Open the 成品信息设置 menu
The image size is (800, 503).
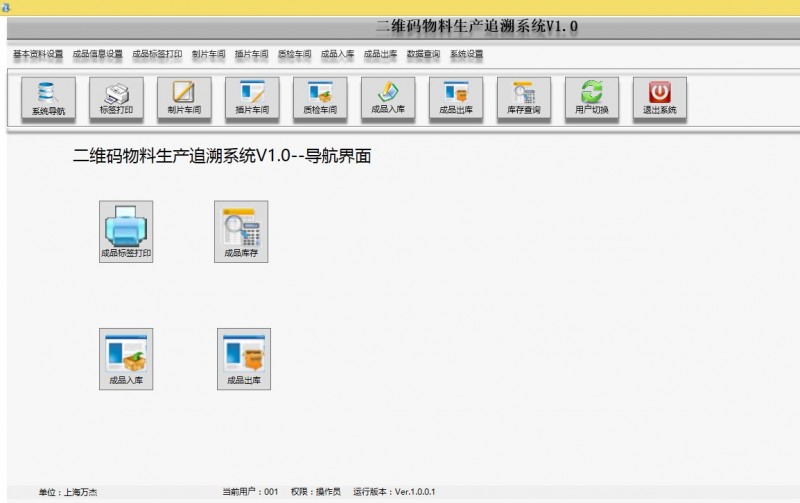[97, 54]
